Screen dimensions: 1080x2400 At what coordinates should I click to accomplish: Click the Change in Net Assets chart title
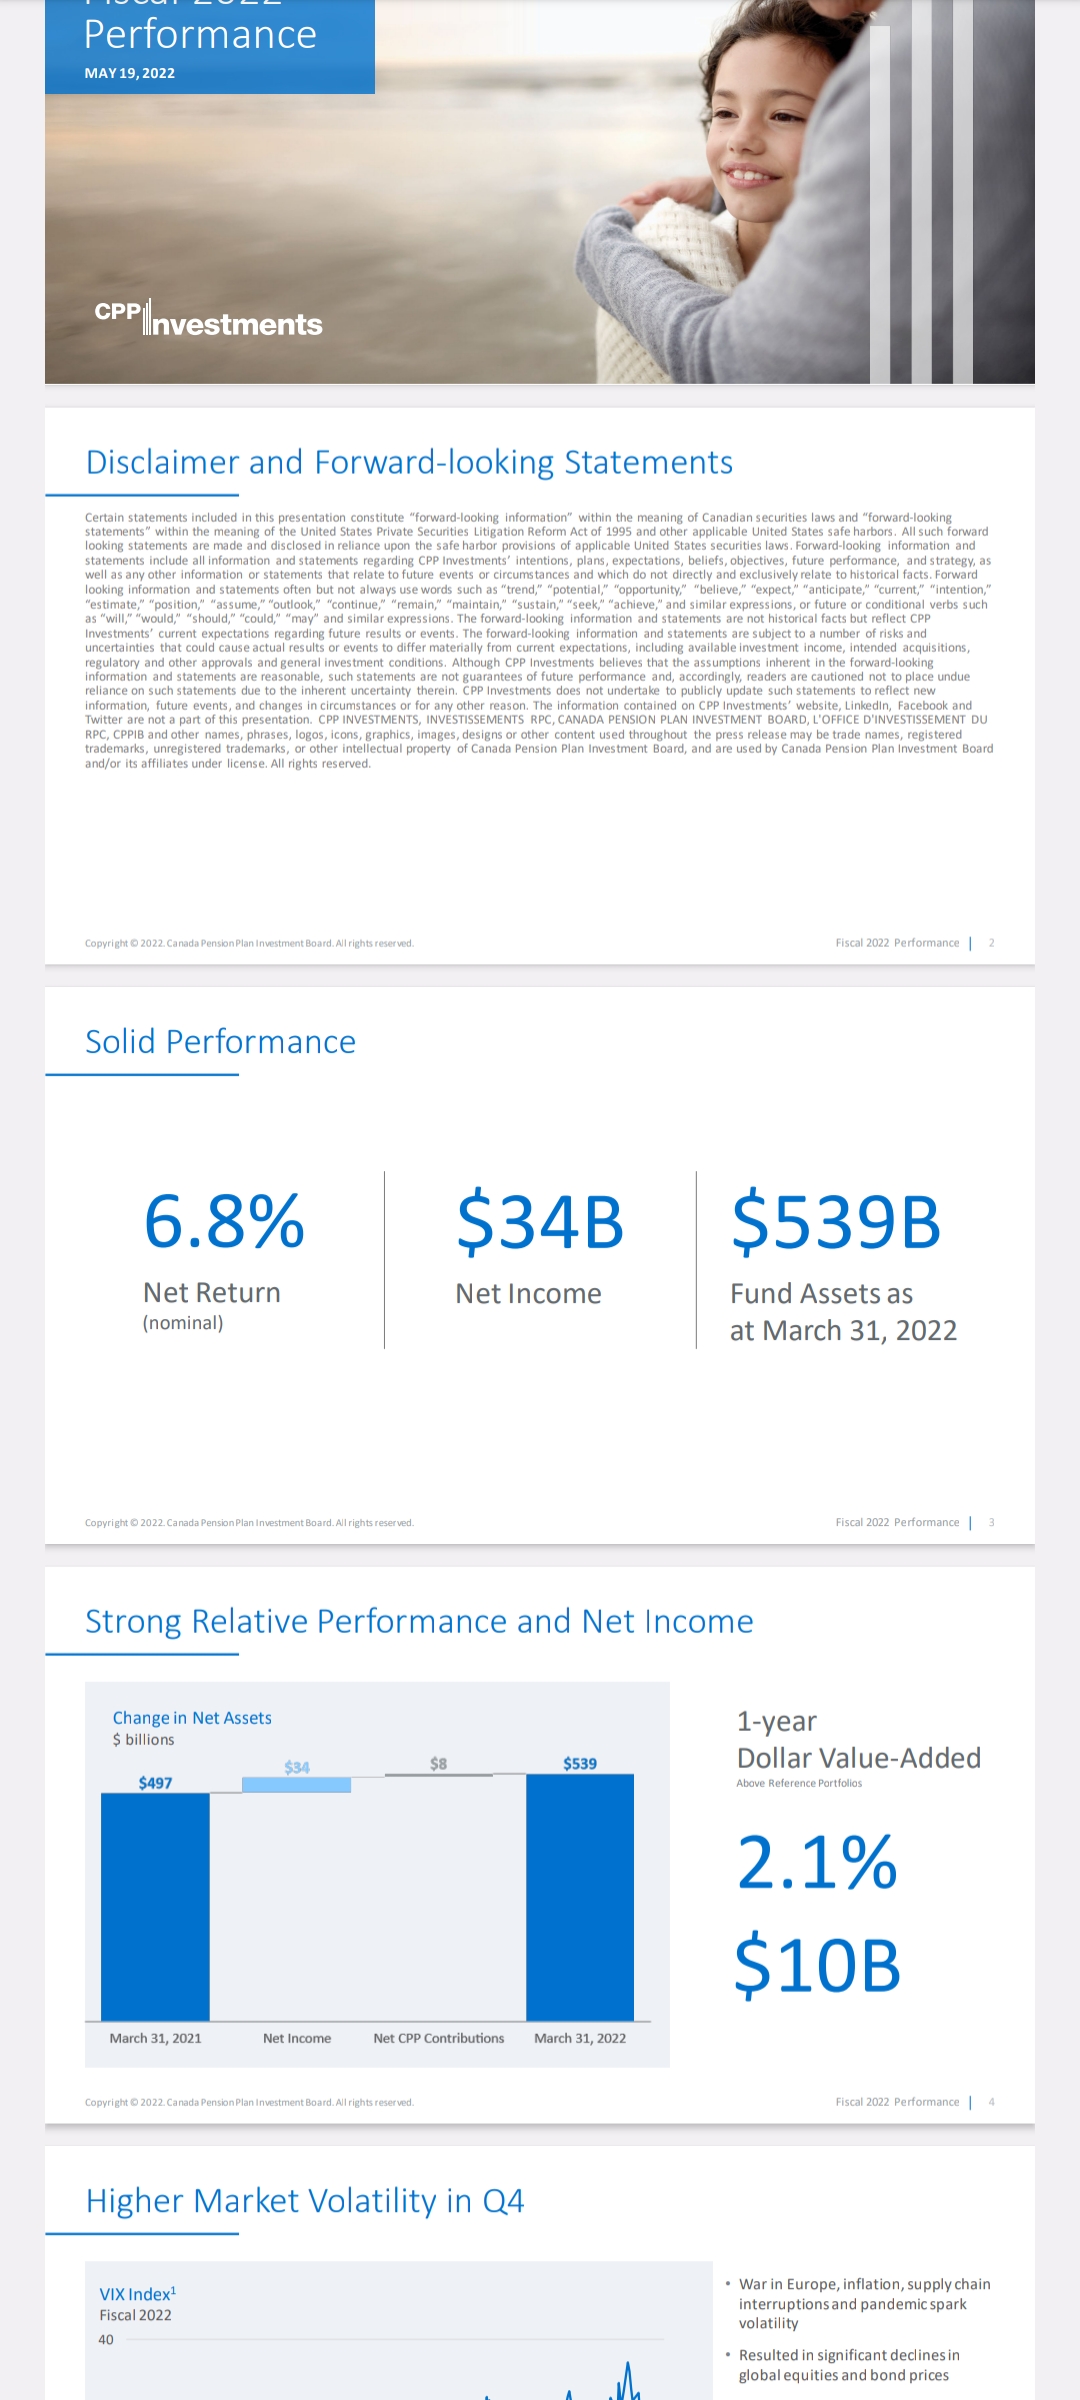click(x=192, y=1718)
